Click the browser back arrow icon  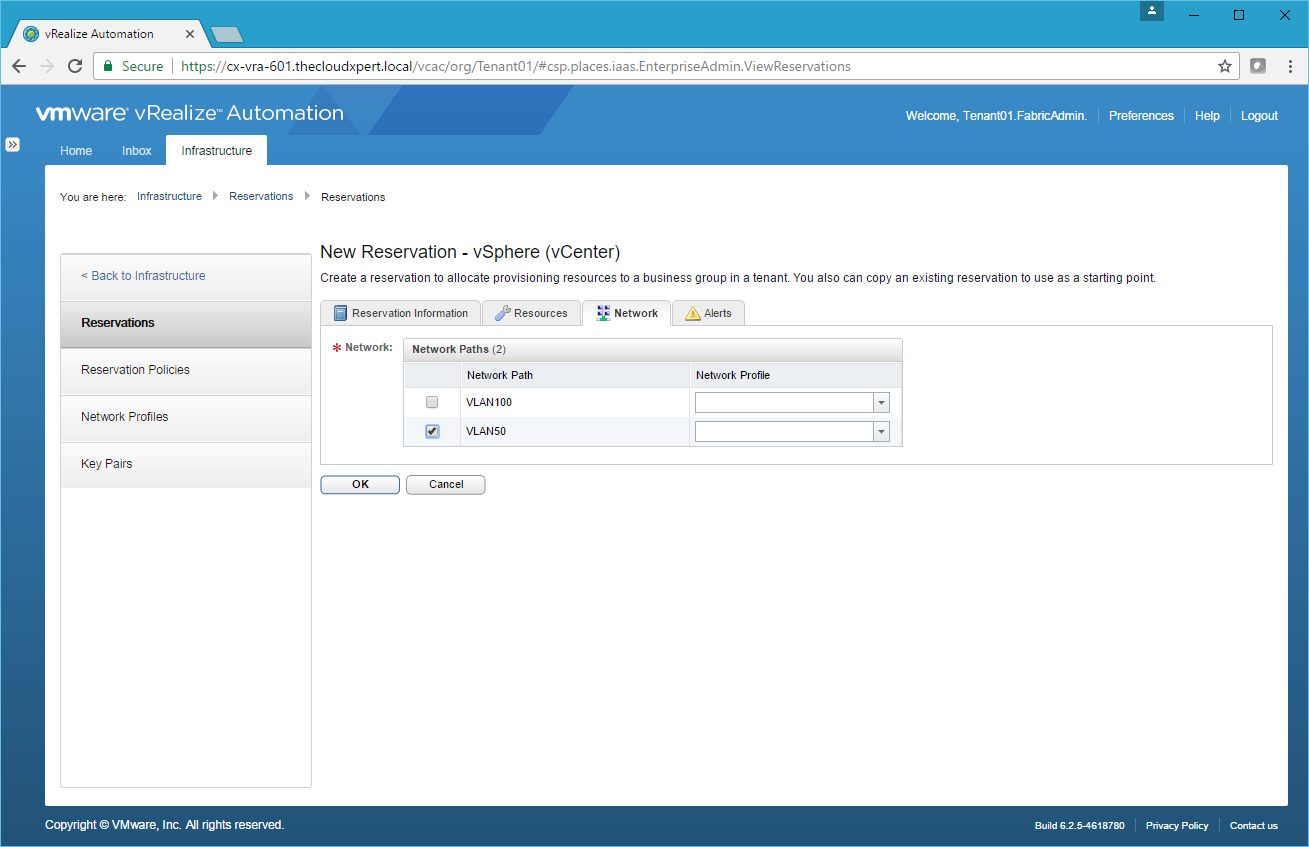point(19,66)
